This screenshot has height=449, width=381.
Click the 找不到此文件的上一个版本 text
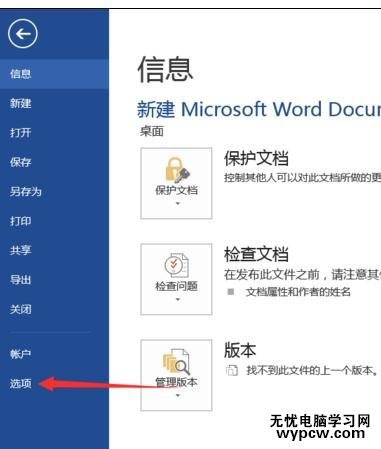point(312,370)
